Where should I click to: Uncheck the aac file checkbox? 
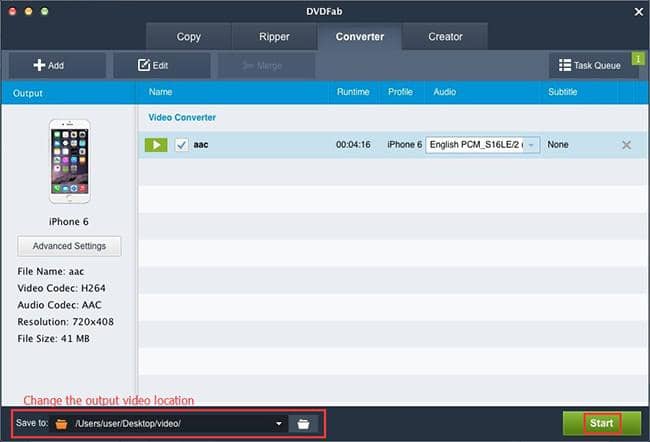click(x=181, y=145)
